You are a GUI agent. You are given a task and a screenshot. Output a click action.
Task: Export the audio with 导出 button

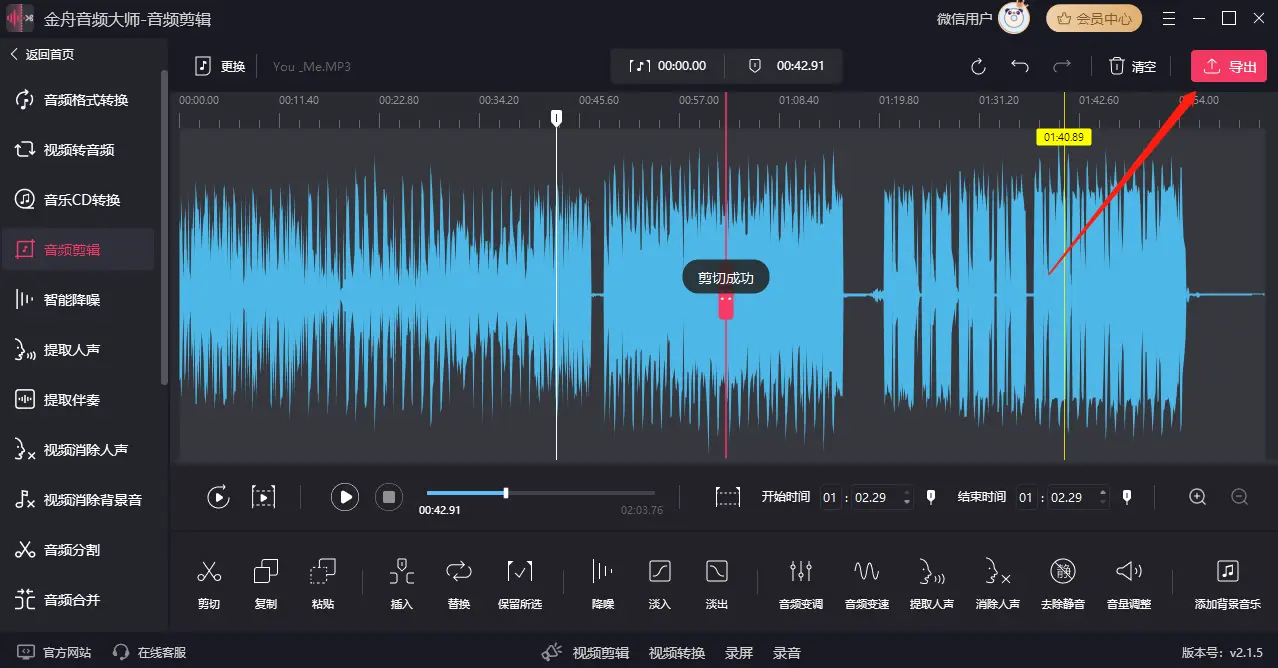coord(1228,66)
